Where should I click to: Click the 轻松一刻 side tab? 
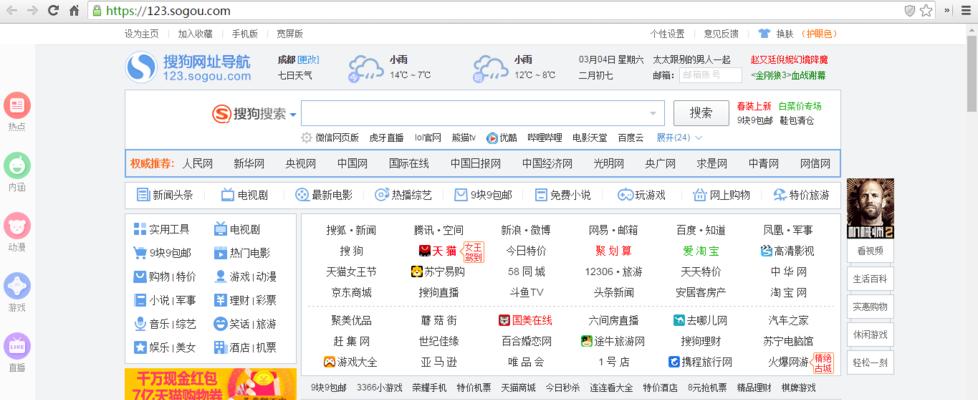[x=870, y=363]
